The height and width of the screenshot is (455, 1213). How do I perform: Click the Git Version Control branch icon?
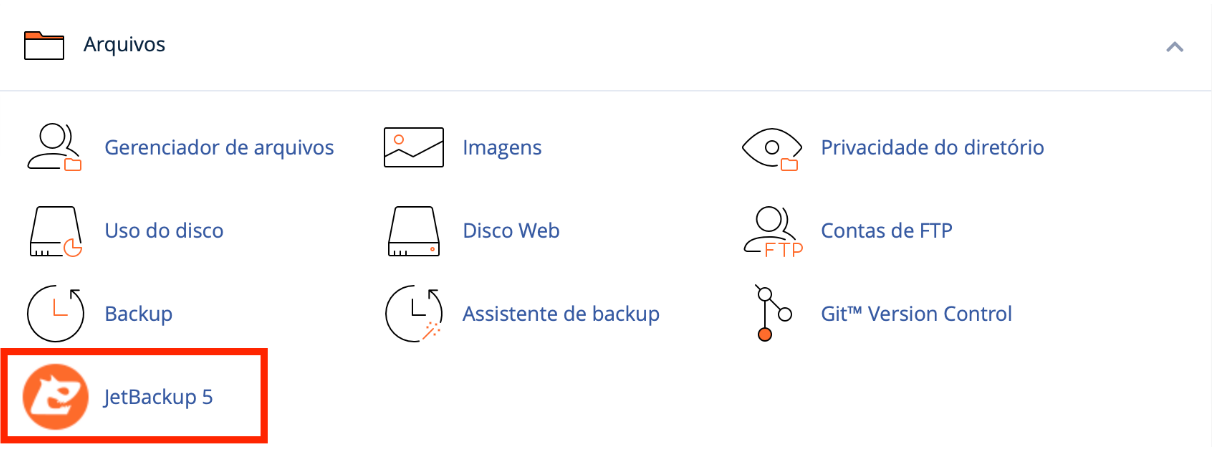(x=771, y=314)
